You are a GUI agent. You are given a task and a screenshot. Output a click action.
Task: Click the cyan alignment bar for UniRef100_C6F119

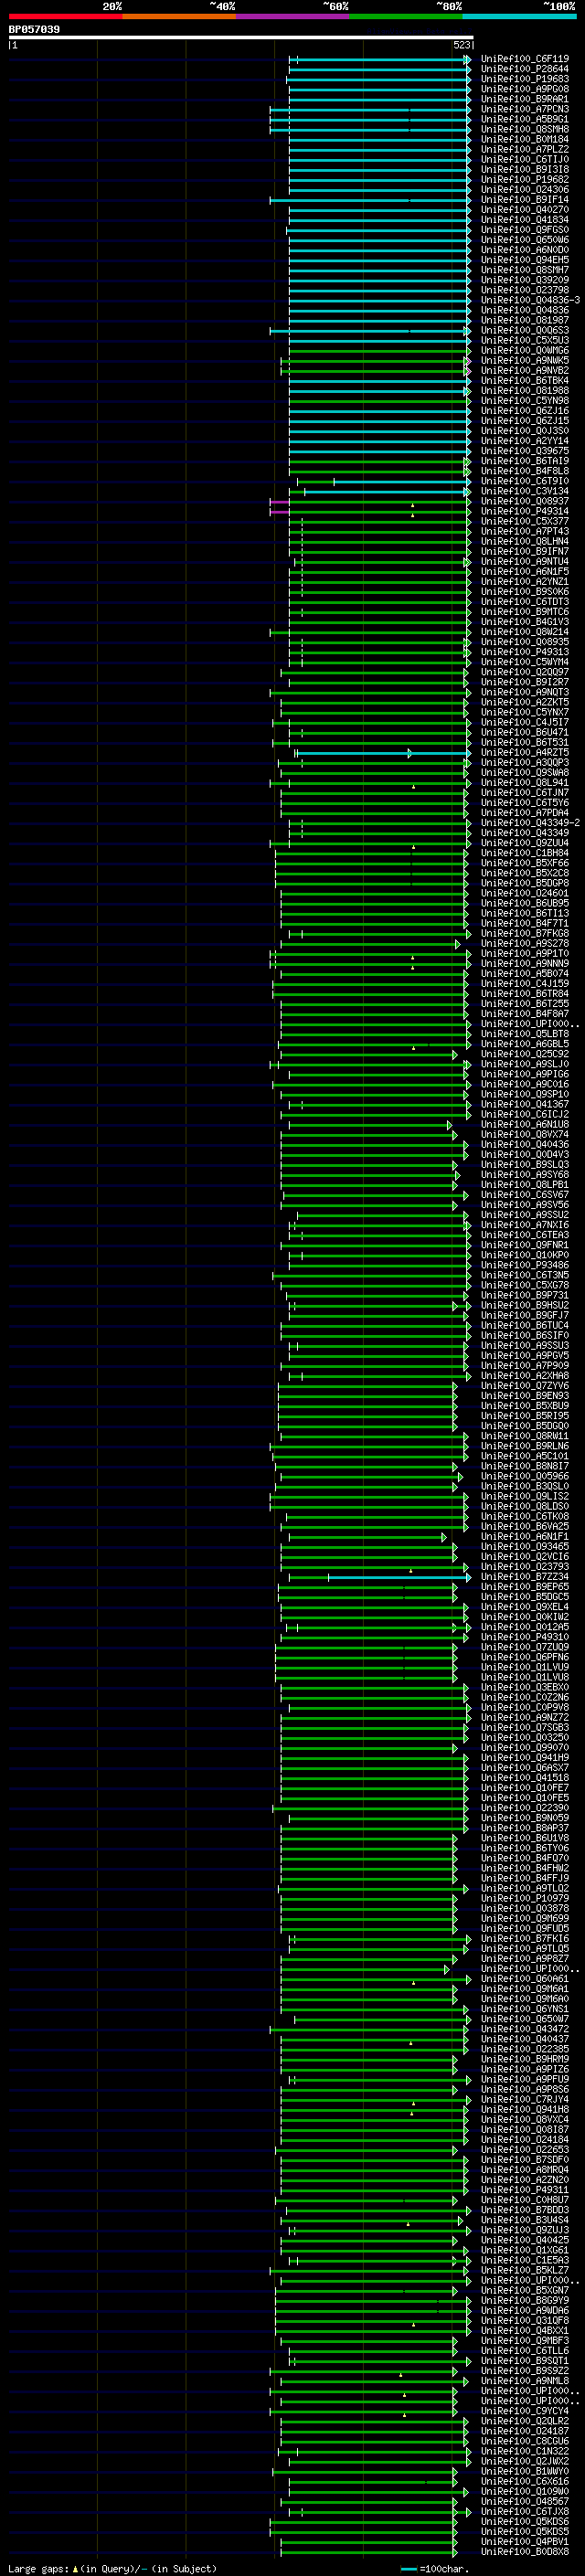380,60
